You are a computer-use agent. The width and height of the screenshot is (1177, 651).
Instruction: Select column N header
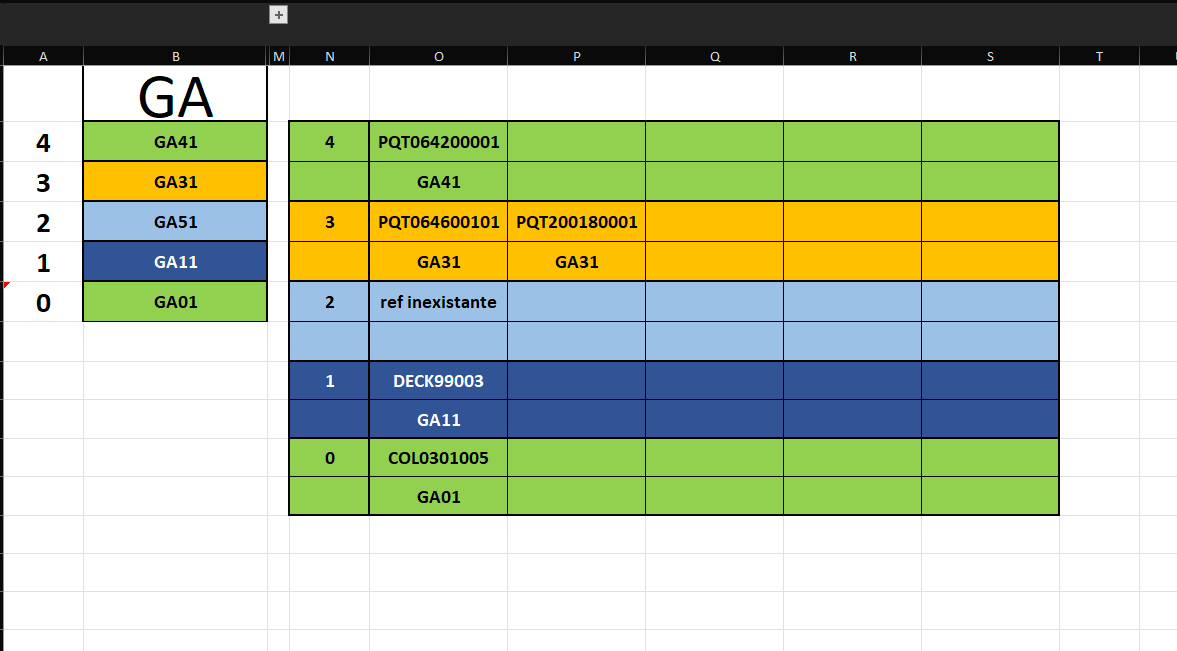tap(330, 56)
